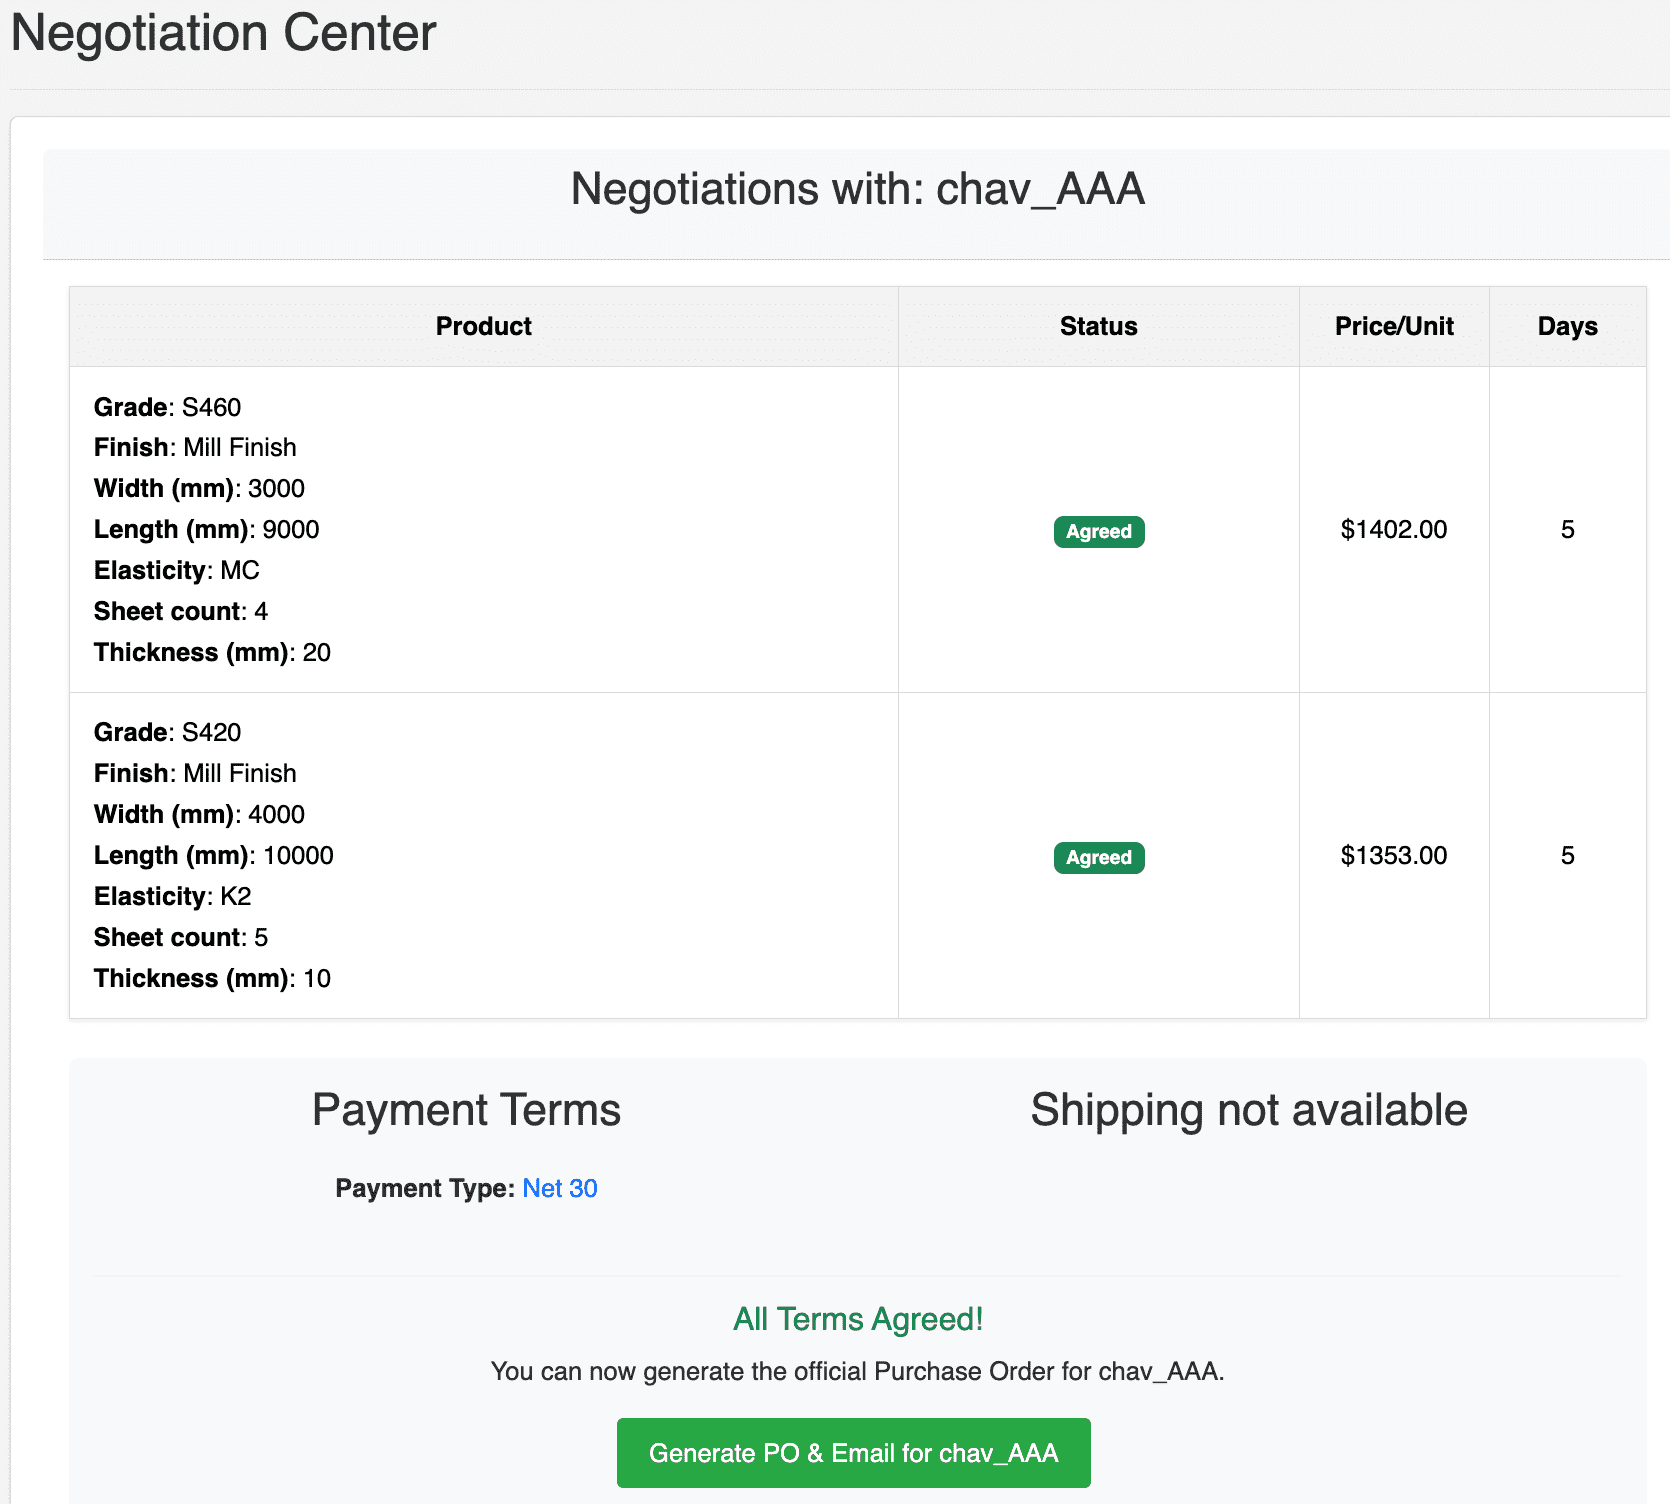Click the Agreed badge for grade S420

[x=1098, y=857]
